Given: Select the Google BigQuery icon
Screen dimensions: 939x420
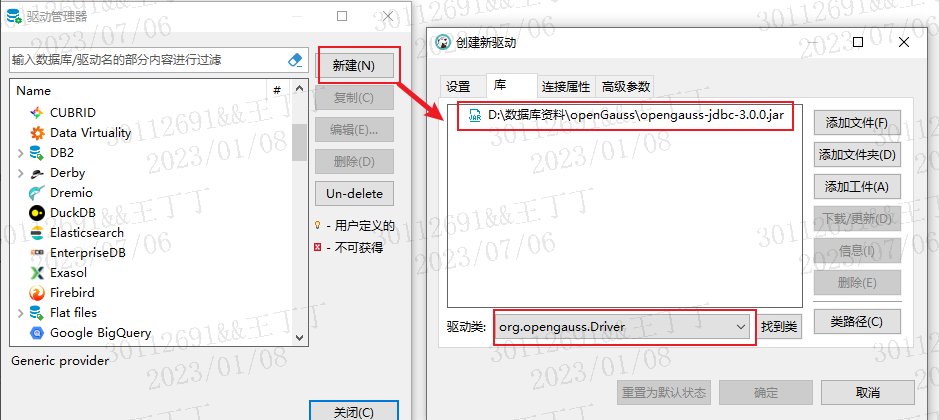Looking at the screenshot, I should [37, 333].
